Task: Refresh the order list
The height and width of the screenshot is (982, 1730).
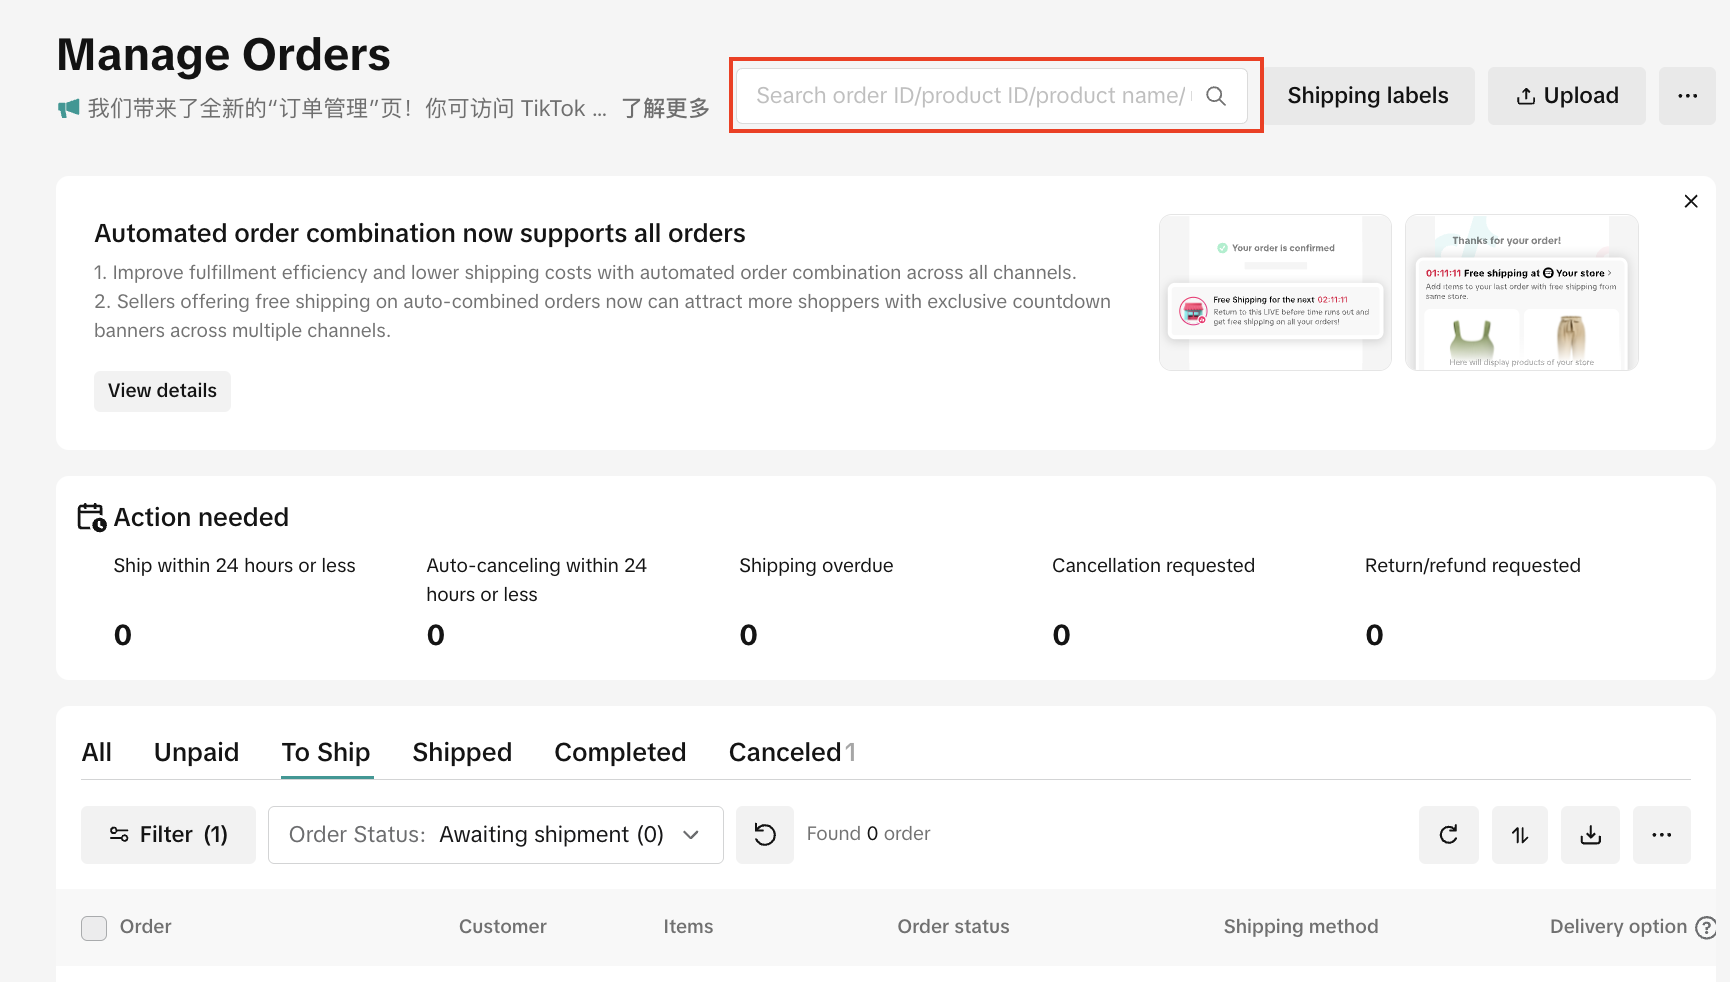Action: pyautogui.click(x=1448, y=835)
